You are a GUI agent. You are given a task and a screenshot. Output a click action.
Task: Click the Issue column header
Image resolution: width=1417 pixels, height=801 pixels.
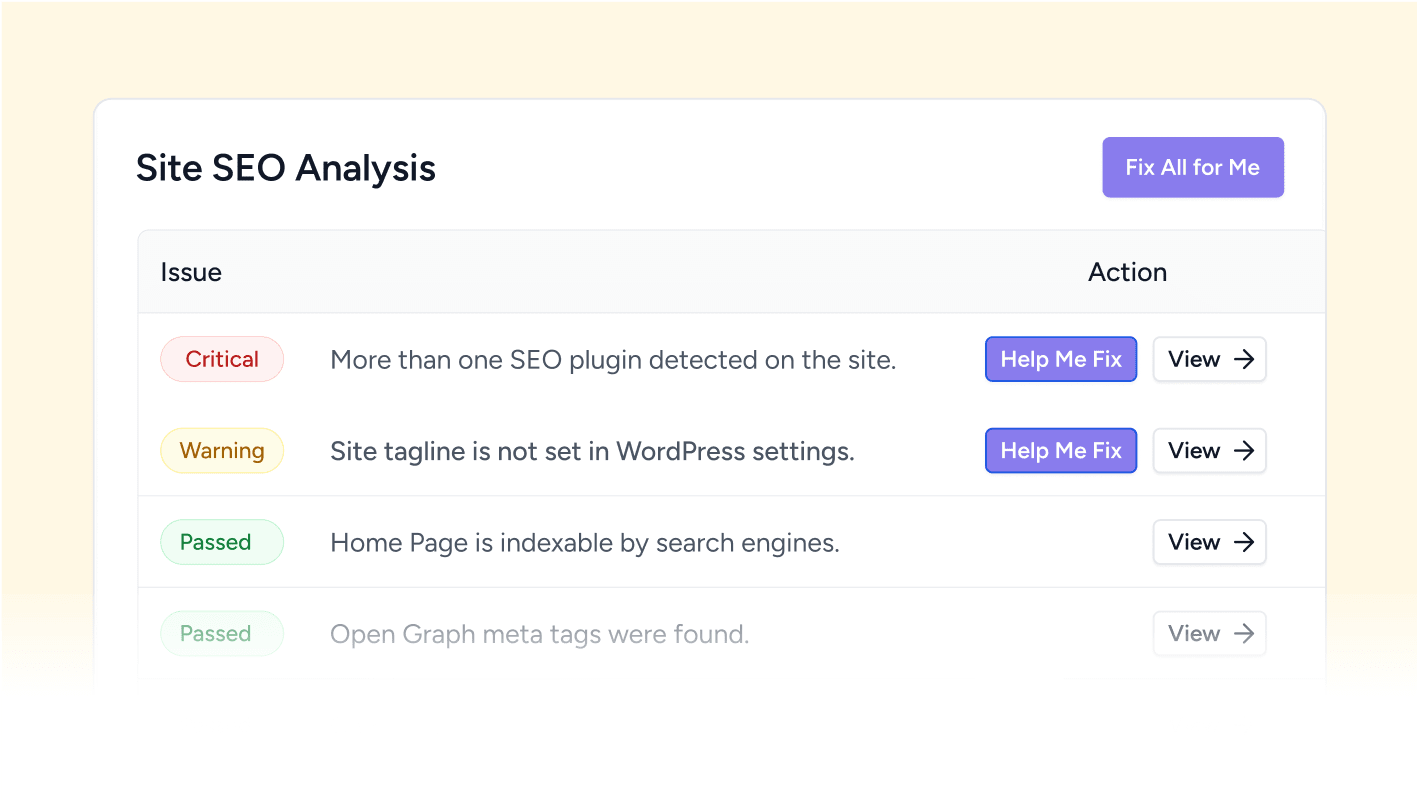pyautogui.click(x=190, y=271)
